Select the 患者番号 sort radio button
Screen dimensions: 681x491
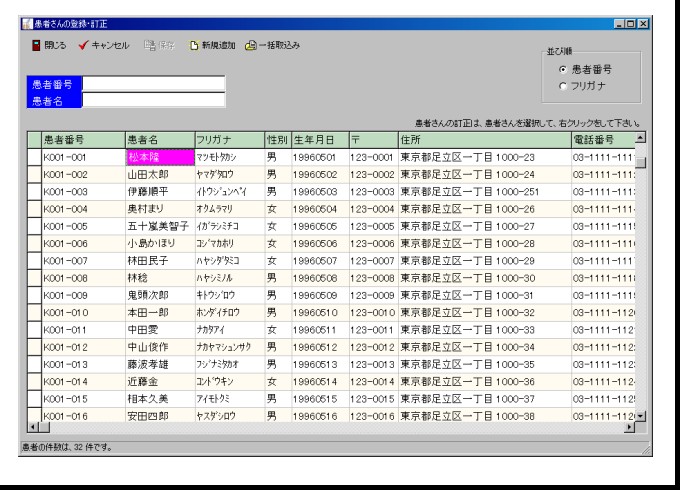tap(563, 69)
